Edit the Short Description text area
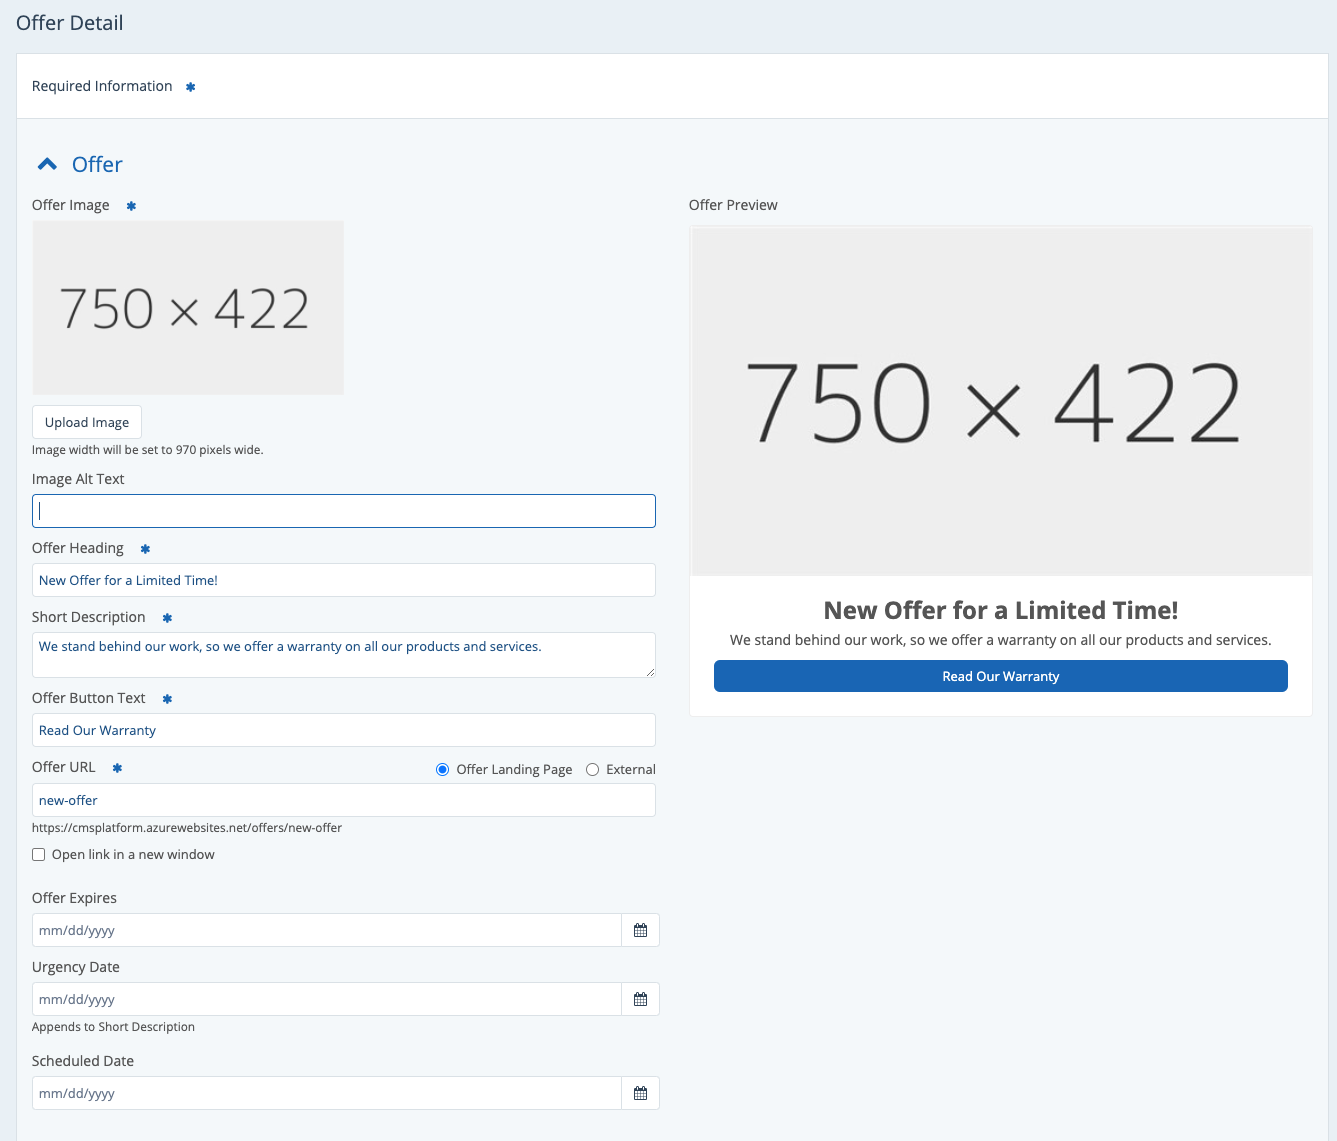1337x1141 pixels. [343, 654]
